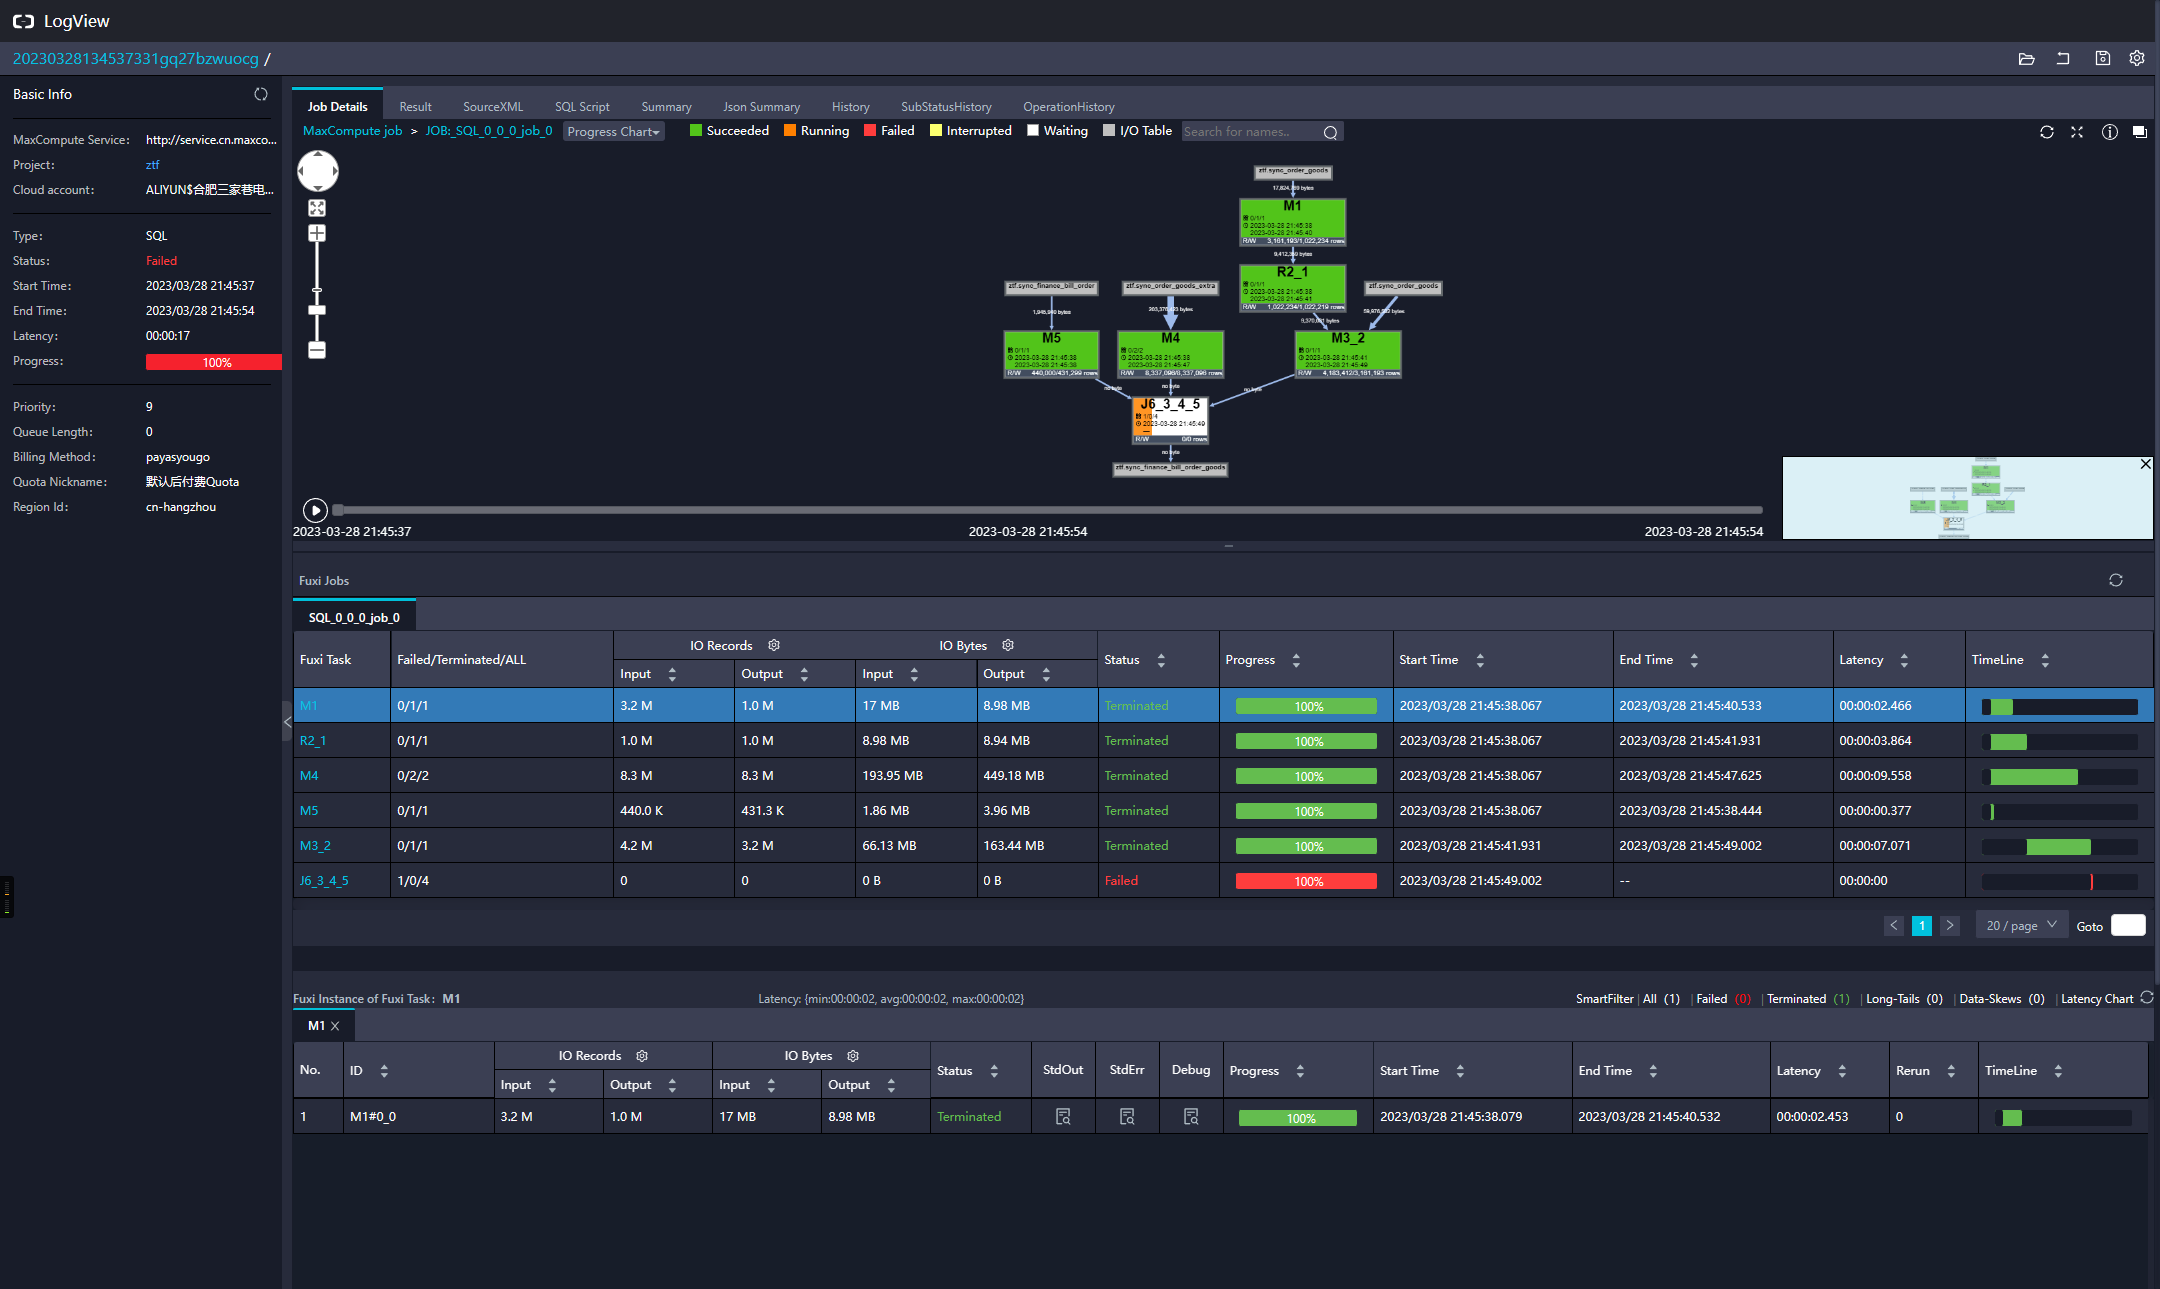
Task: Filter instances by Long-Tails
Action: point(1903,999)
